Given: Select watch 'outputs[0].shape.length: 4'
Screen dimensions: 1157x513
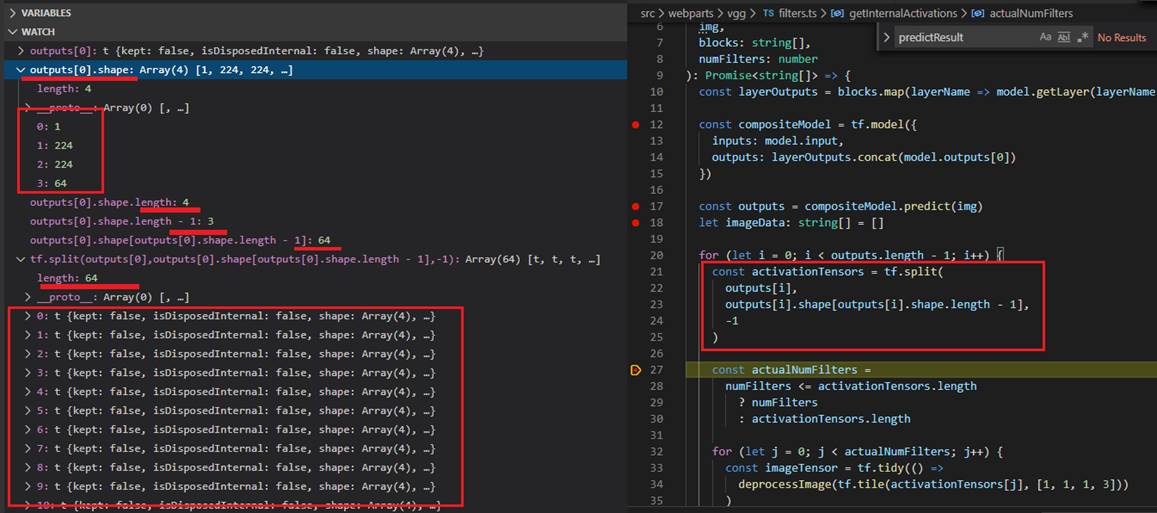Looking at the screenshot, I should [x=314, y=203].
